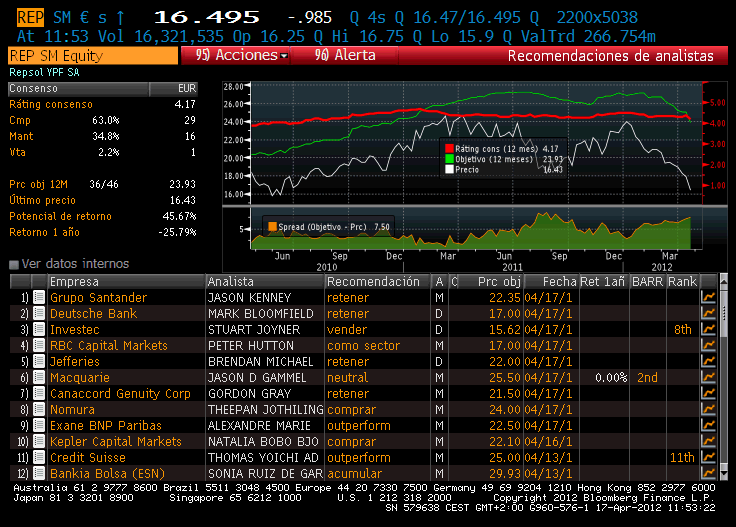Click the red Ráting cons legend swatch
Screen dimensions: 736x527
click(x=448, y=148)
